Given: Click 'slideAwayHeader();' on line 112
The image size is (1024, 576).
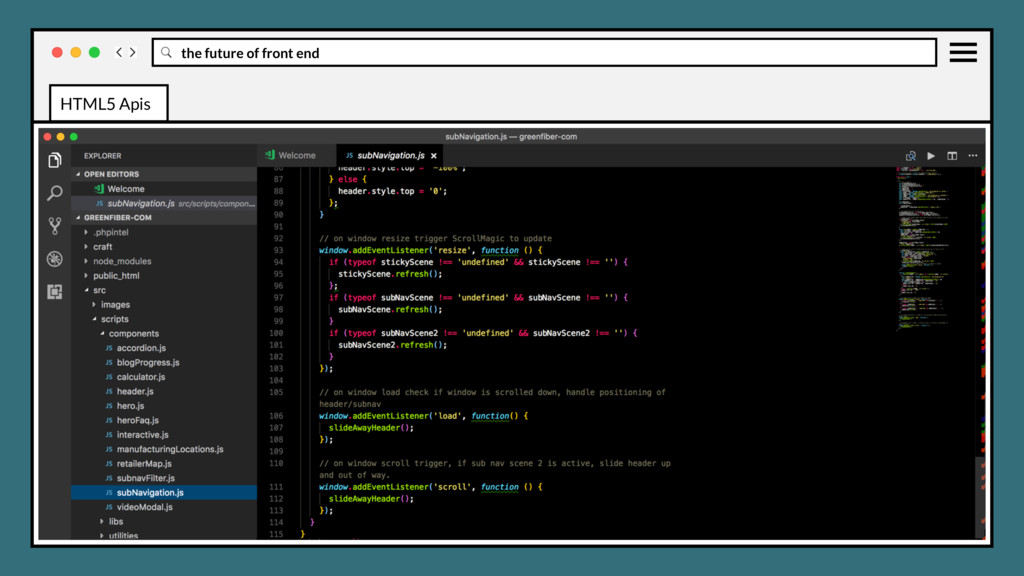Looking at the screenshot, I should coord(371,499).
